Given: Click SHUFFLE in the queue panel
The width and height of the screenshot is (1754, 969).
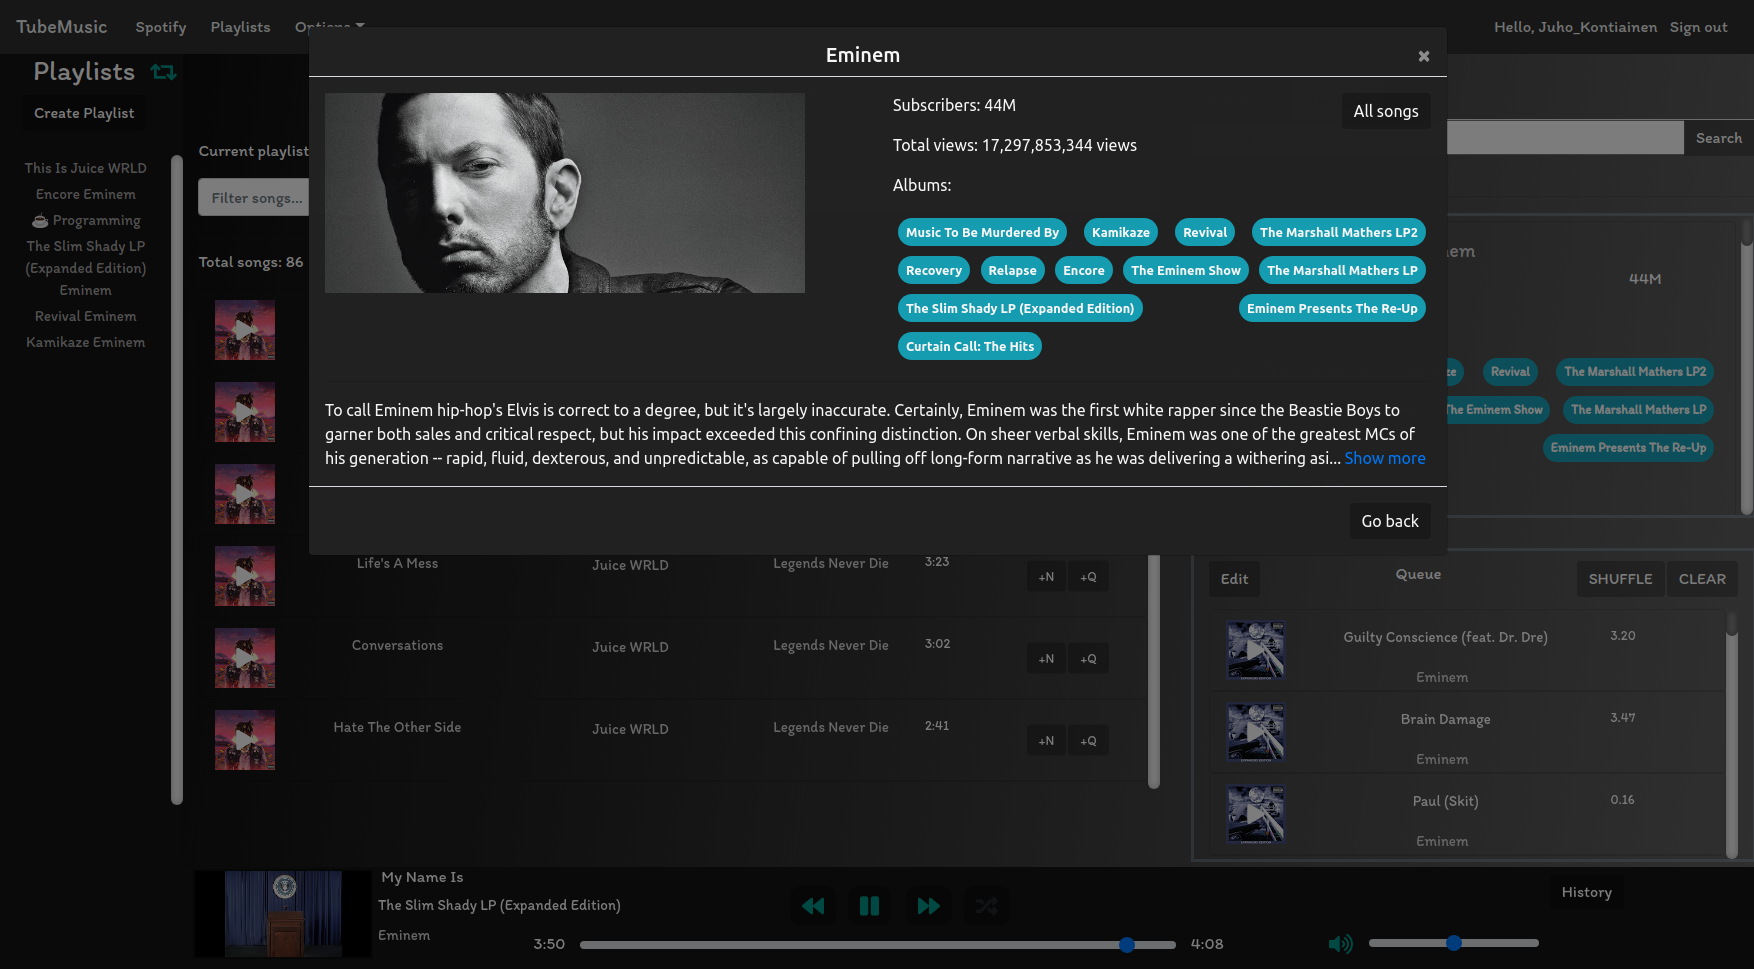Looking at the screenshot, I should pos(1620,579).
